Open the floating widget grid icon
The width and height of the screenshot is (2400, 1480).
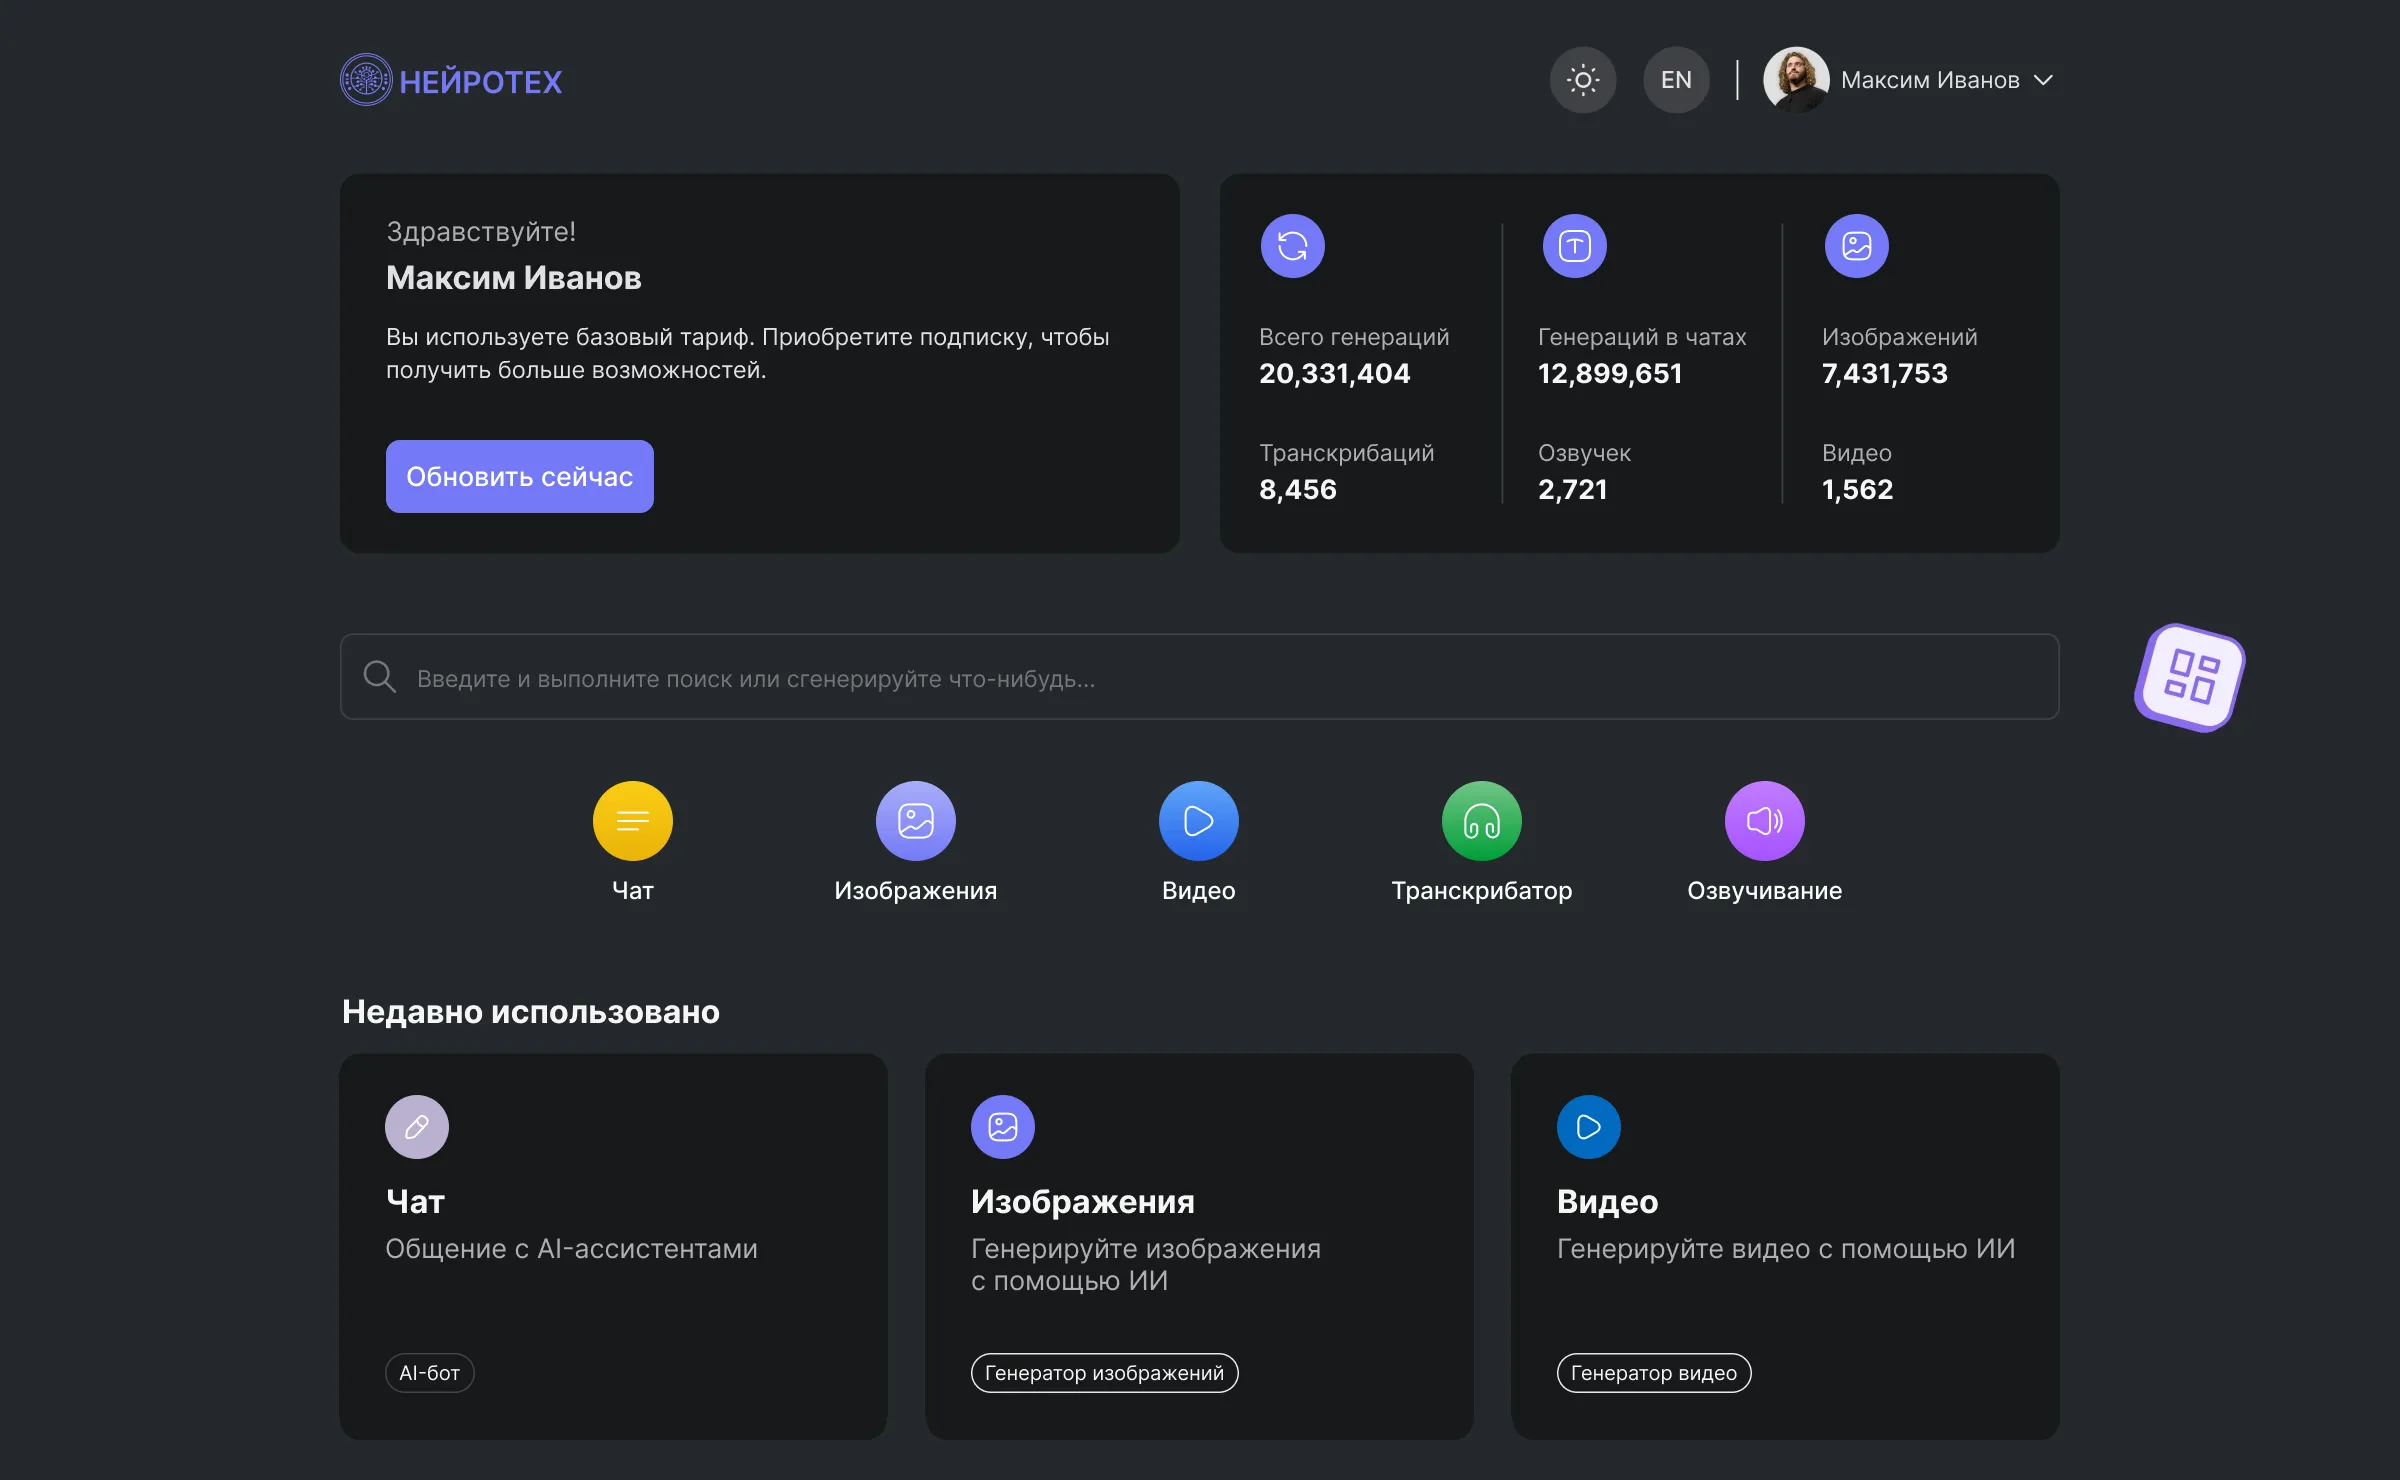click(x=2188, y=678)
